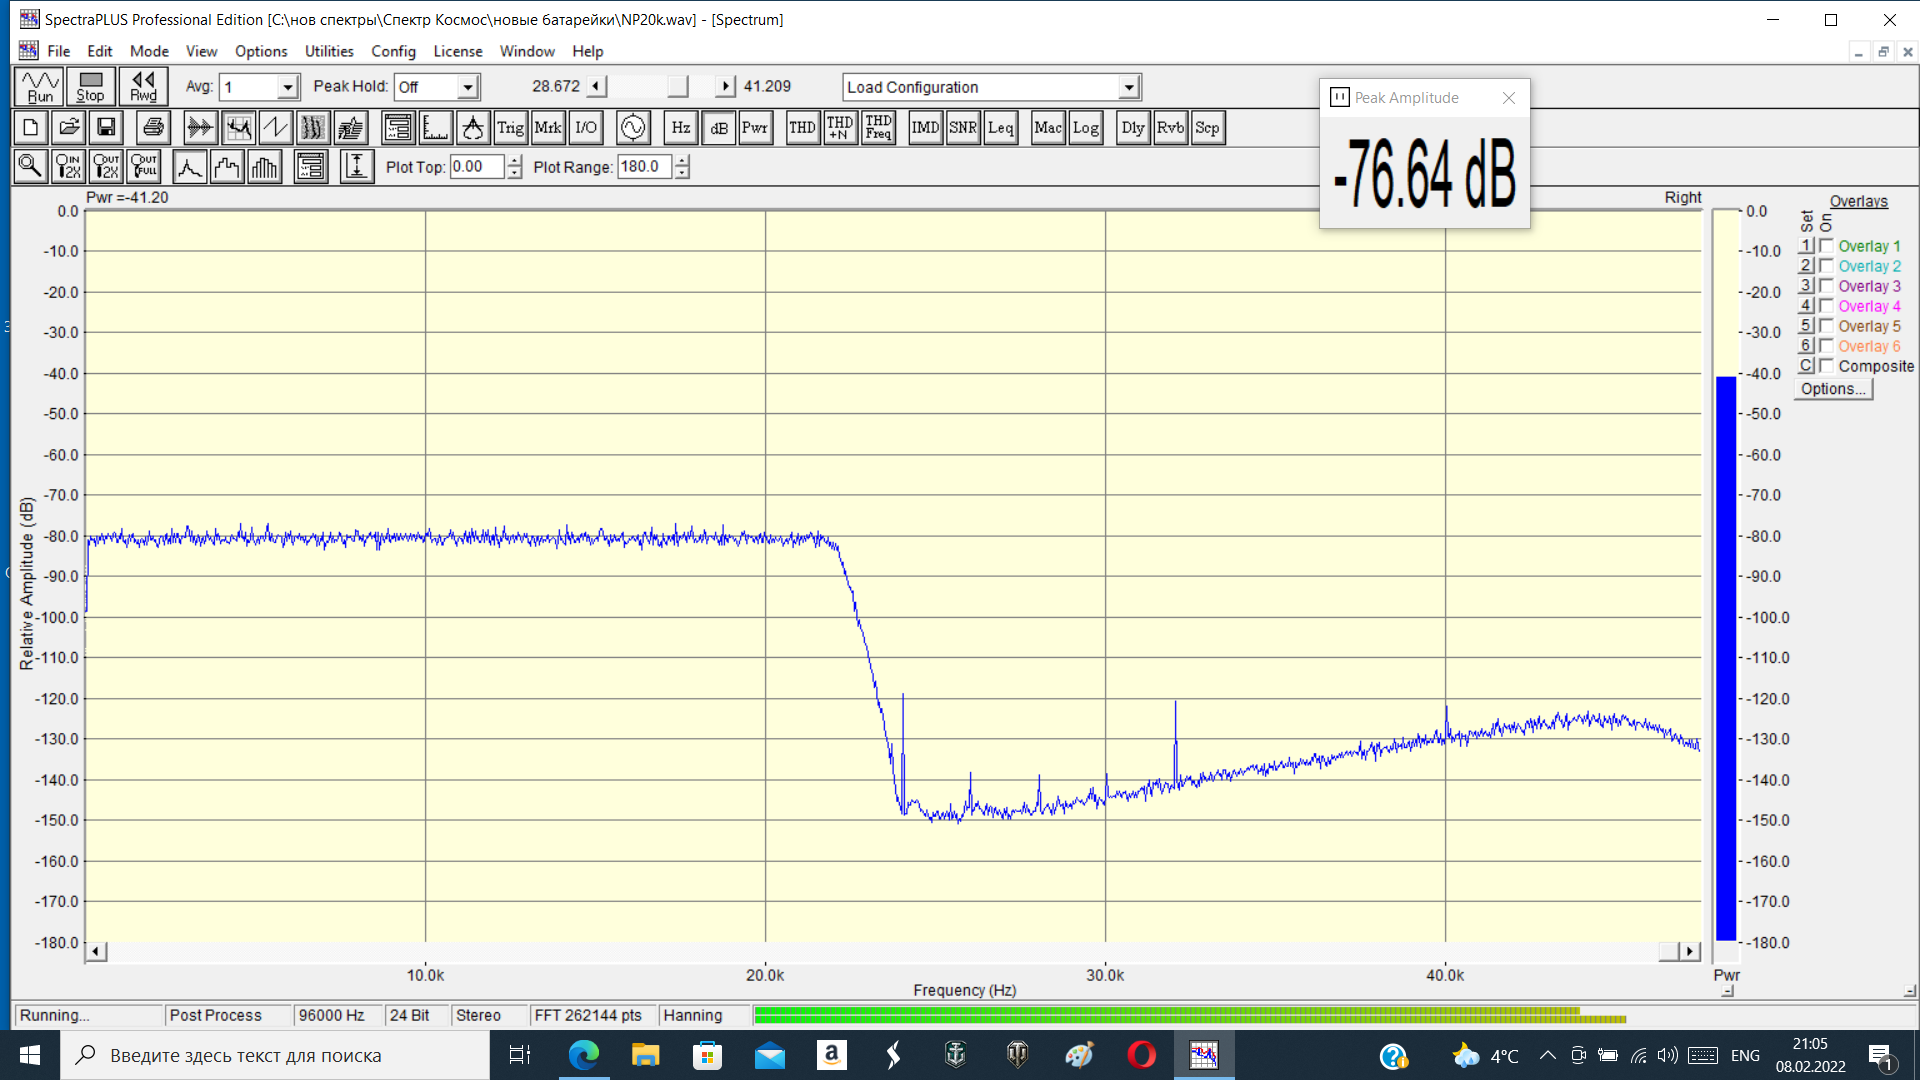Click the overlay Options... button
The image size is (1920, 1080).
1832,389
